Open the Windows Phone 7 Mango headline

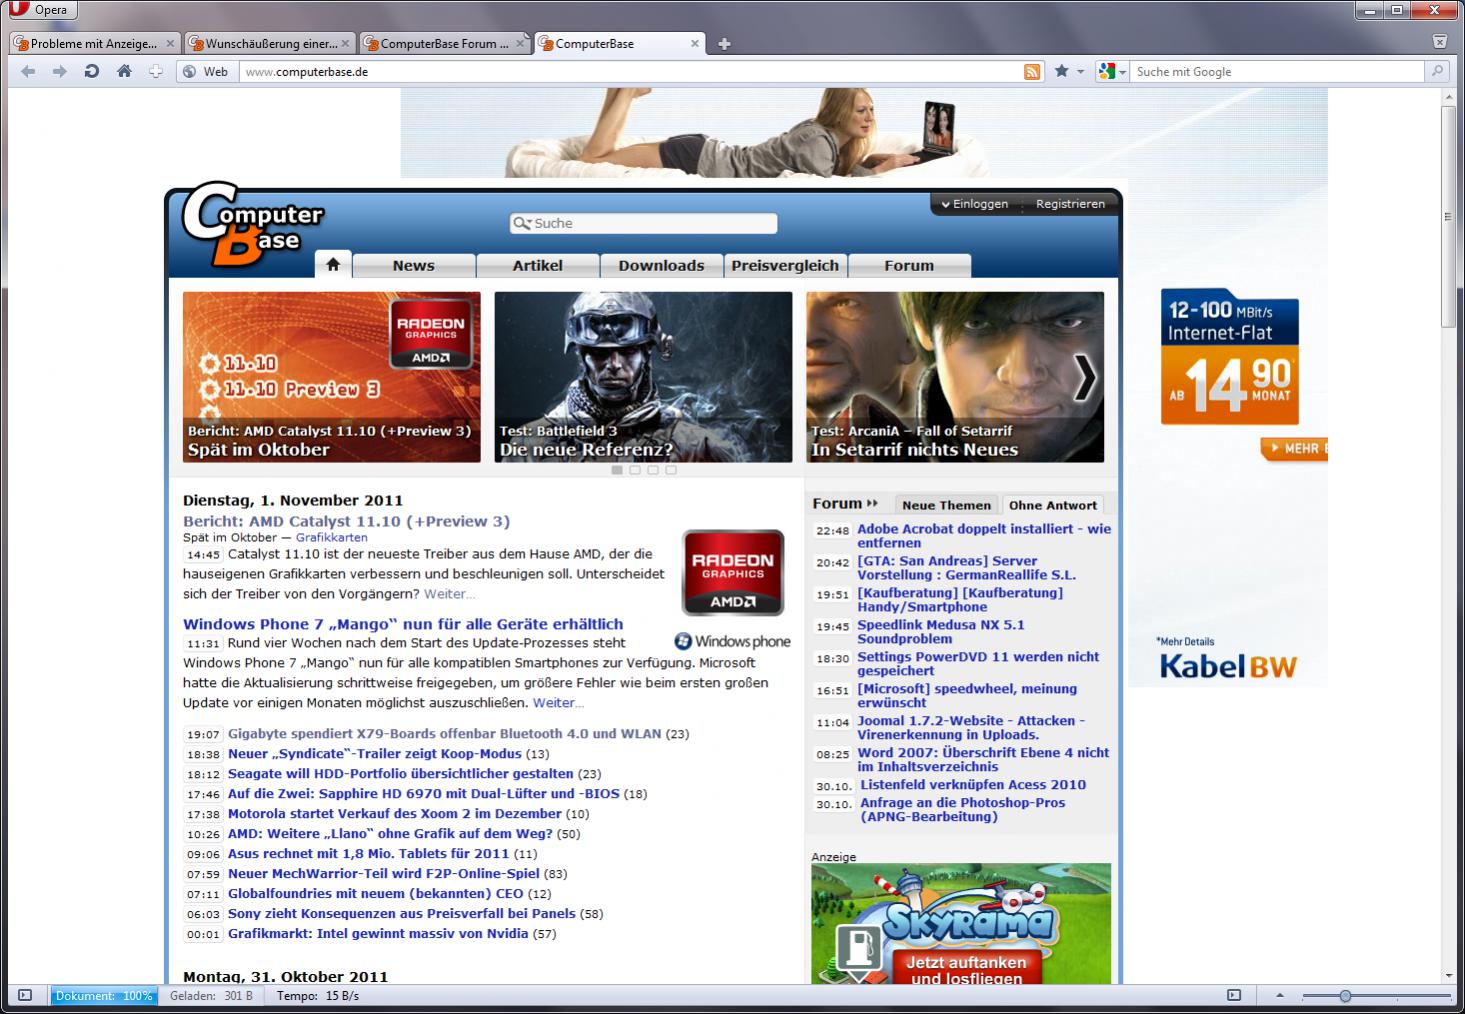point(403,624)
